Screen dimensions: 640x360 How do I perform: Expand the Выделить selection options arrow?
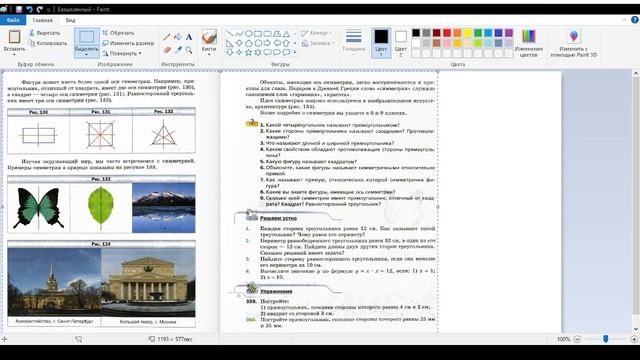click(87, 55)
